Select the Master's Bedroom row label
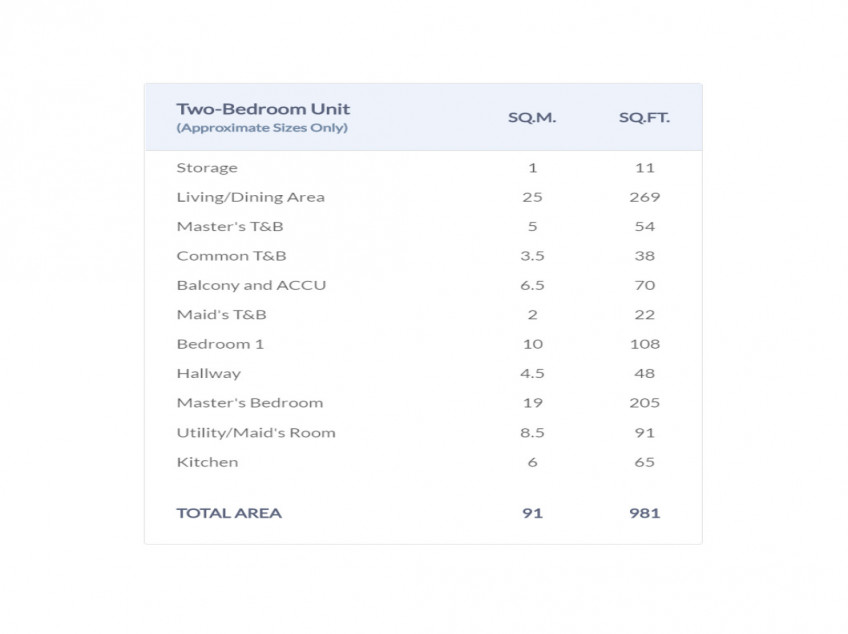Screen dimensions: 848x634 250,403
